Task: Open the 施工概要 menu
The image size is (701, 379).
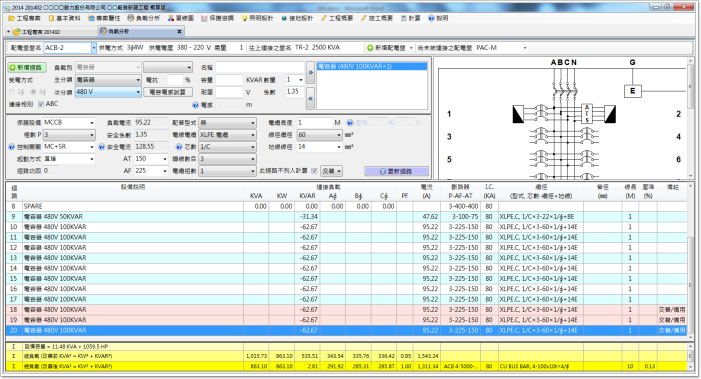Action: click(376, 18)
